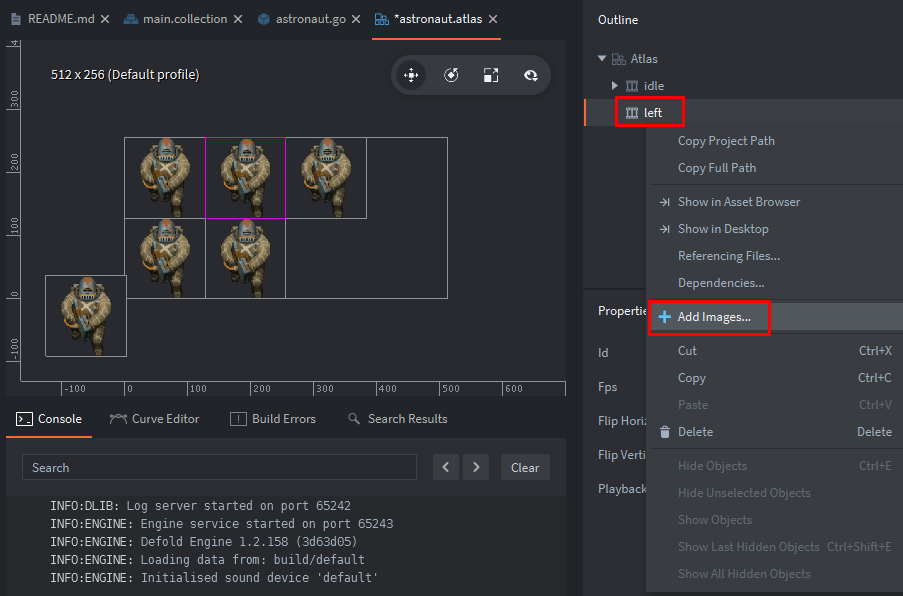Go to next console search match
This screenshot has height=596, width=903.
tap(476, 468)
